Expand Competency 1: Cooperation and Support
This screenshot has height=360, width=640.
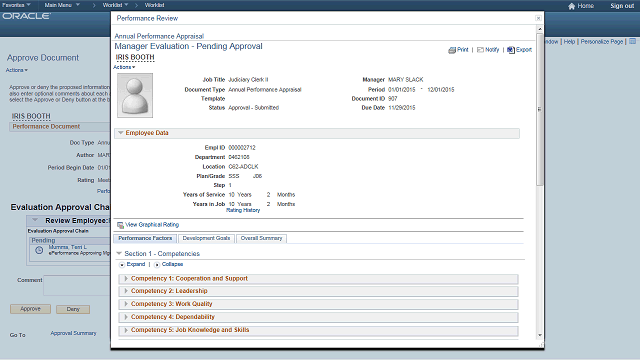point(126,278)
